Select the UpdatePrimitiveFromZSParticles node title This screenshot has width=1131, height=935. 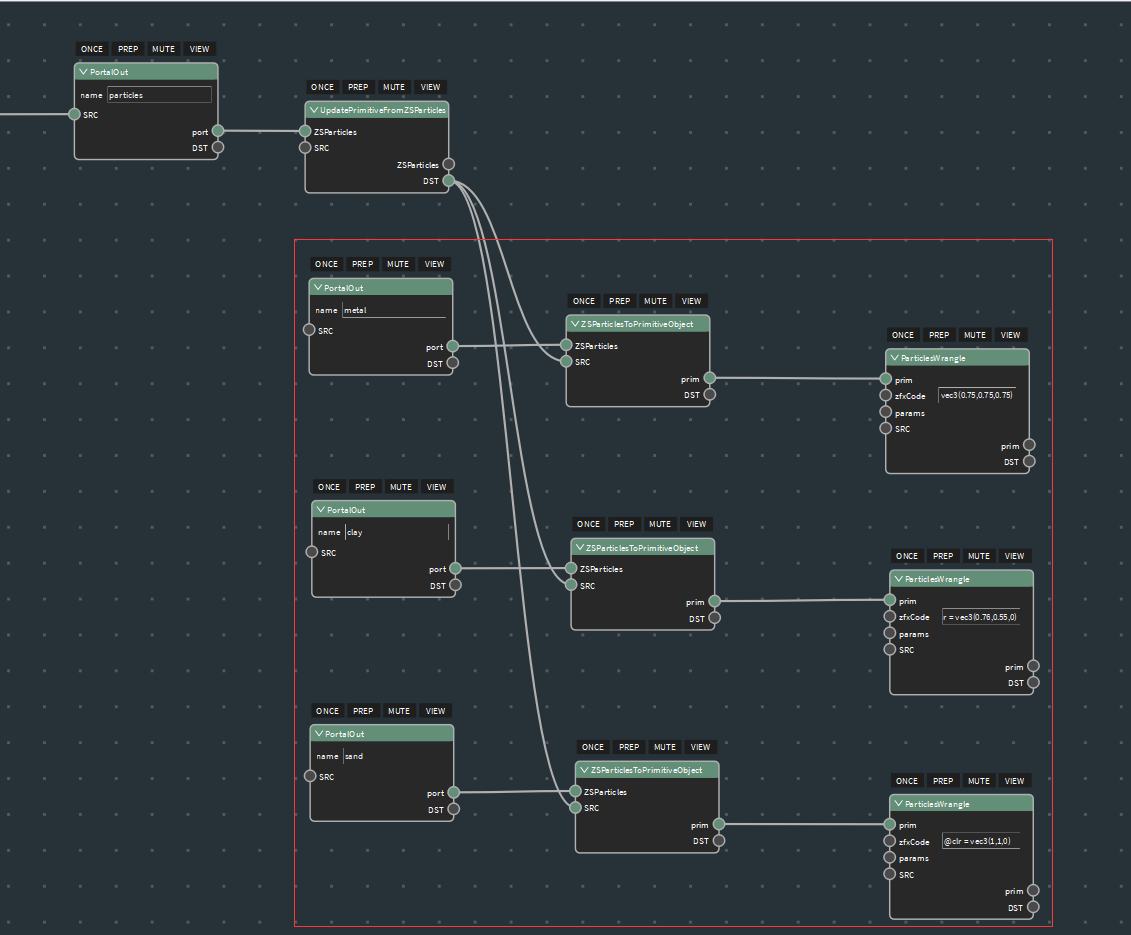pyautogui.click(x=383, y=110)
